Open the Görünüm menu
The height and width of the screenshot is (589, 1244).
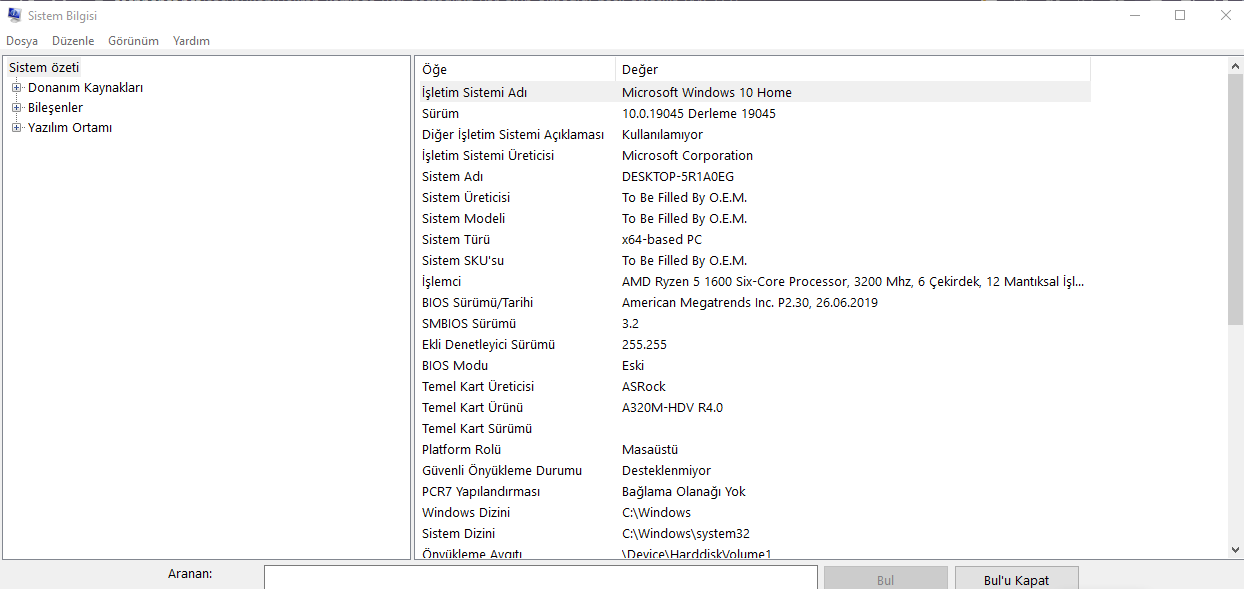(133, 41)
